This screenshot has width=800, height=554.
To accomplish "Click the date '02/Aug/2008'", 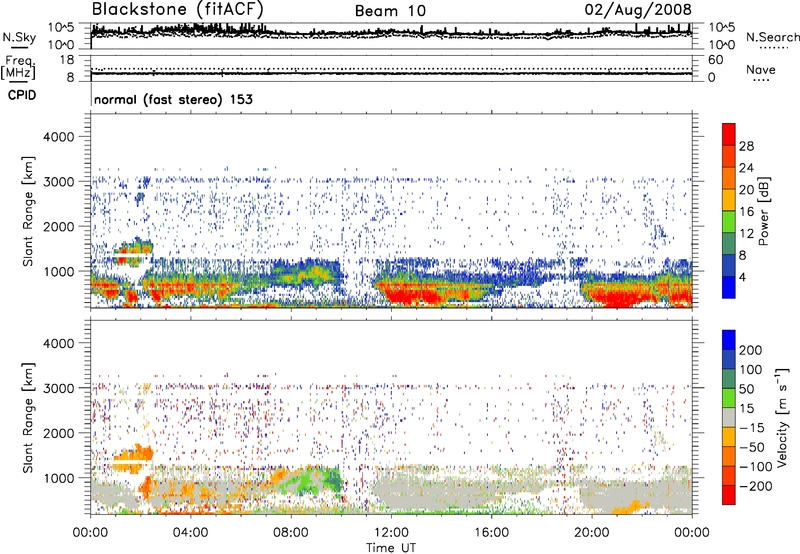I will pos(638,10).
